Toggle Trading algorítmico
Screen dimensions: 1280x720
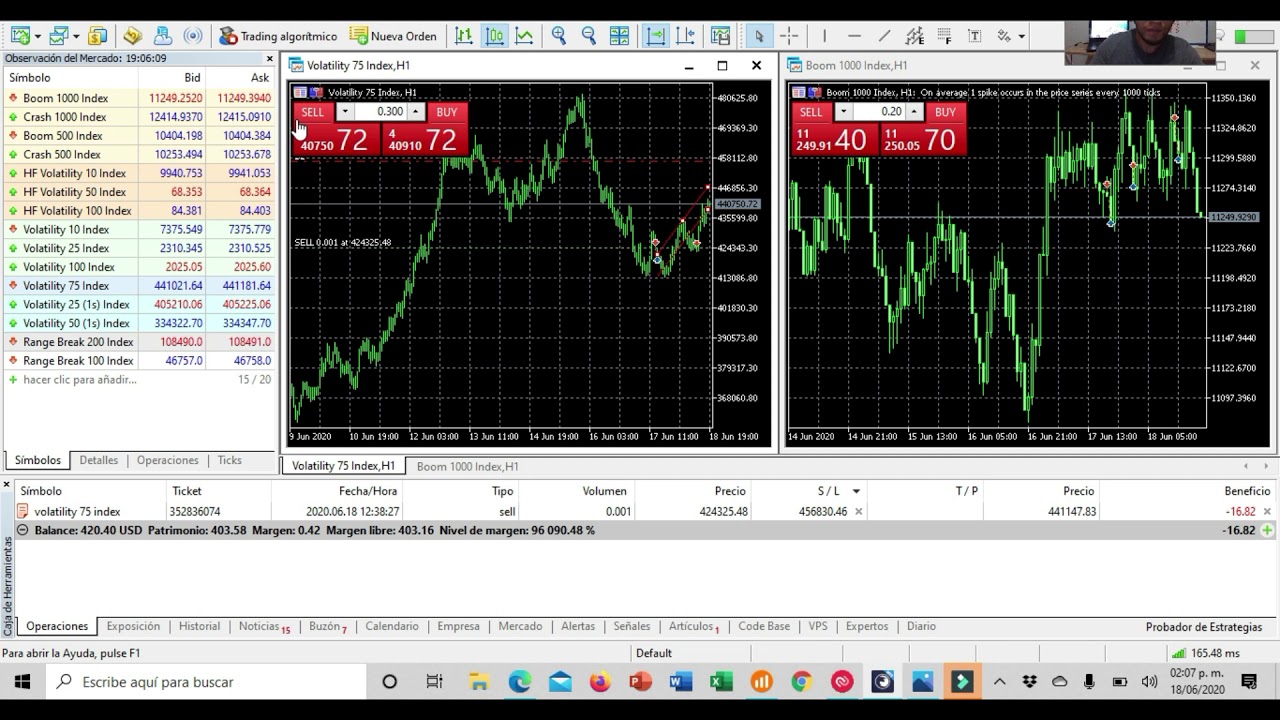tap(278, 36)
